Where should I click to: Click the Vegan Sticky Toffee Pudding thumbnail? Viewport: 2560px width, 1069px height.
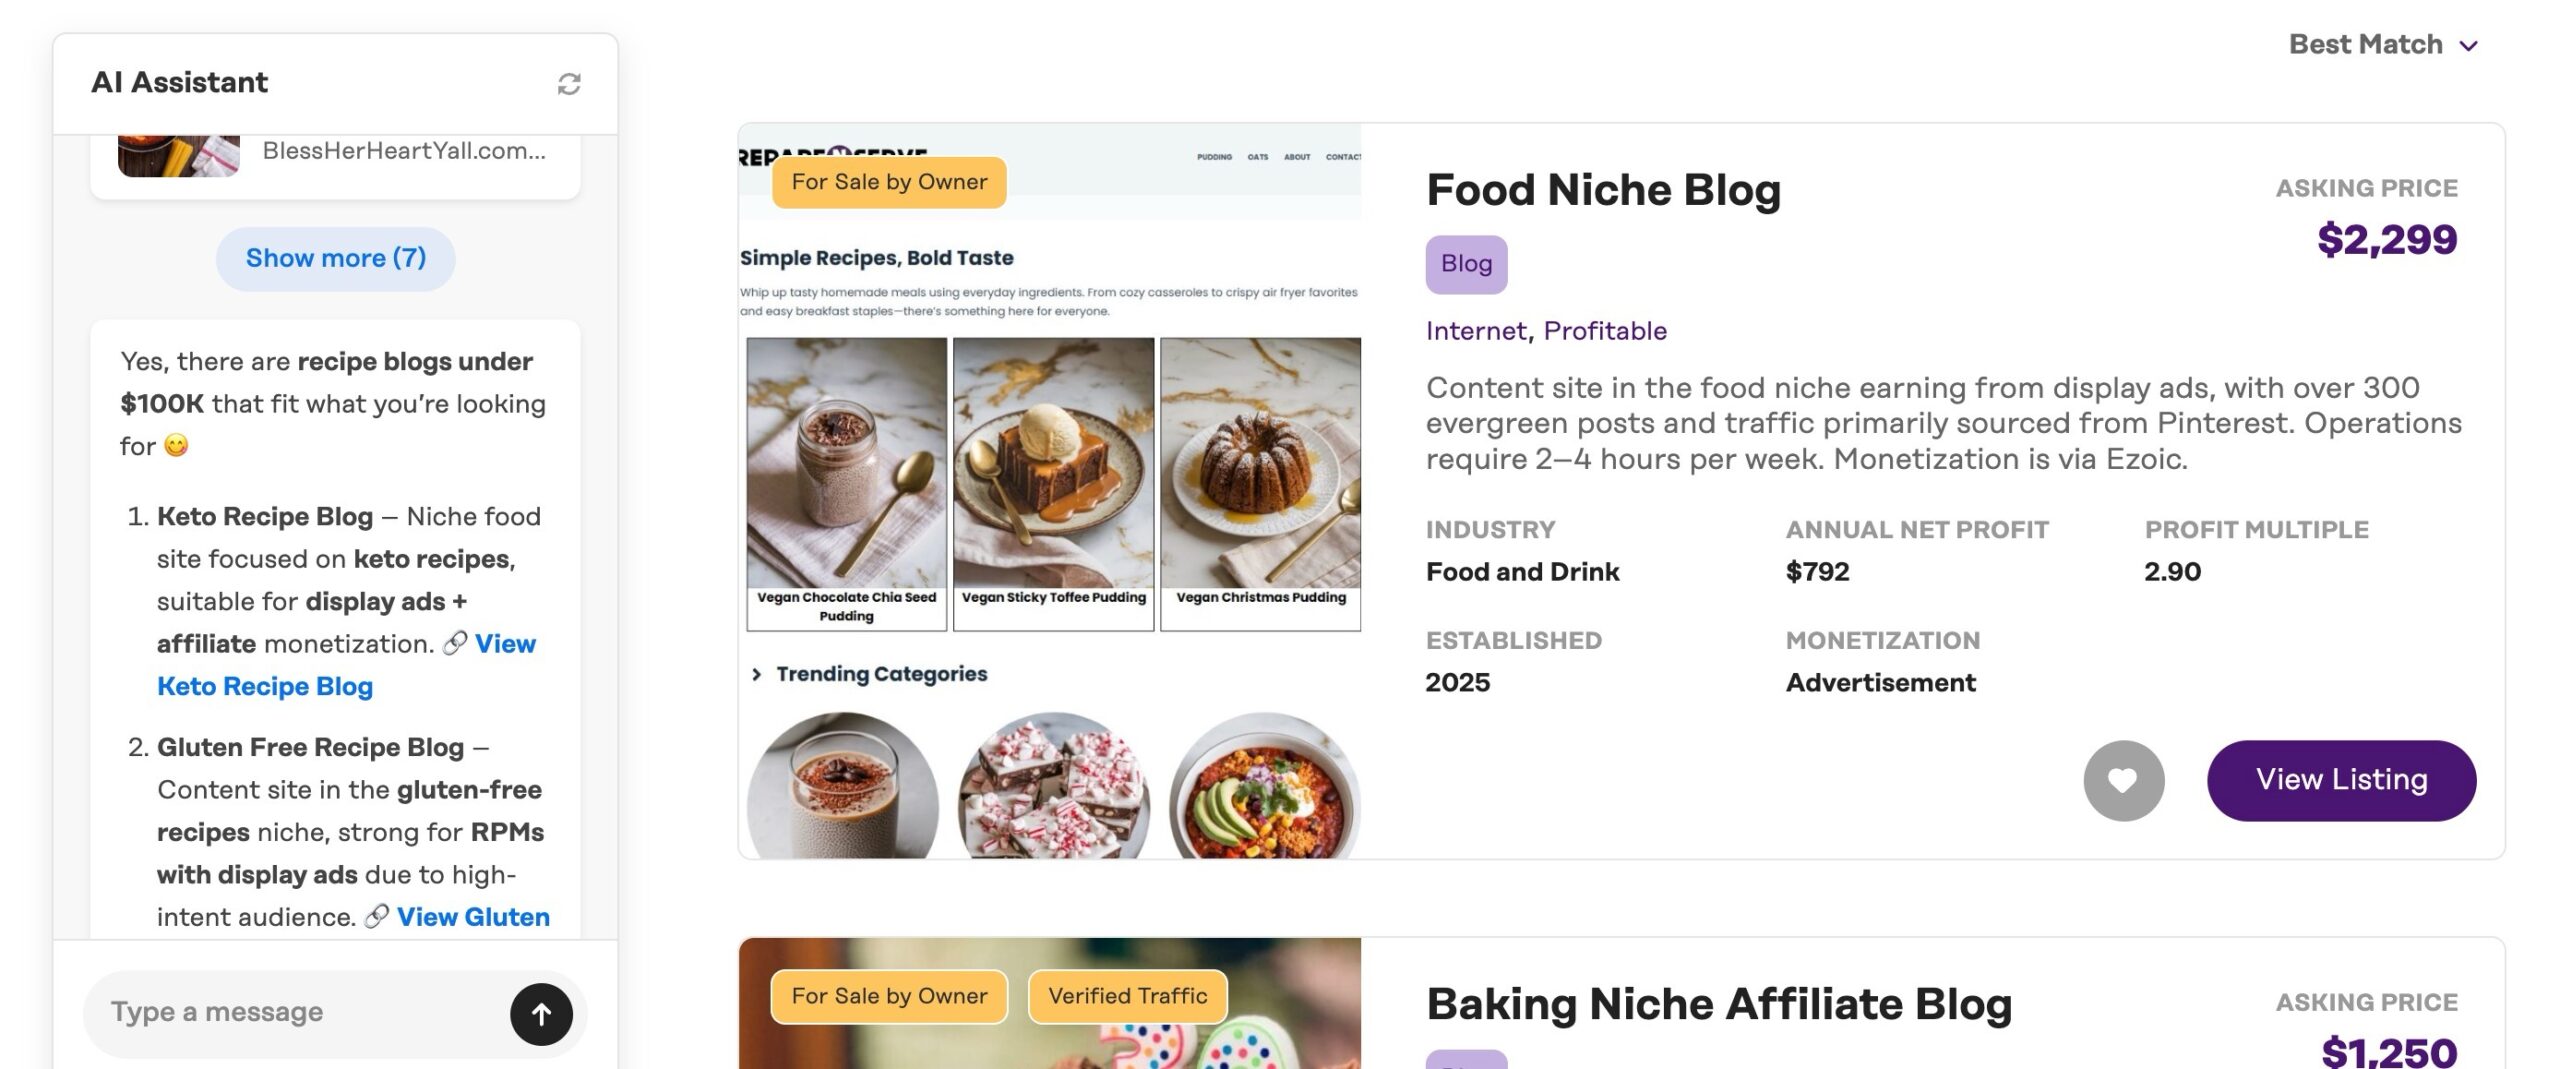click(x=1053, y=463)
